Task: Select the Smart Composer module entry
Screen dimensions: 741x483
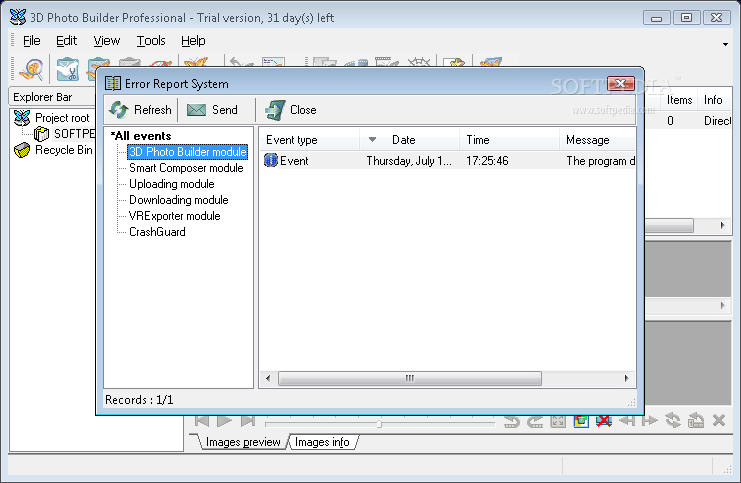Action: (186, 168)
